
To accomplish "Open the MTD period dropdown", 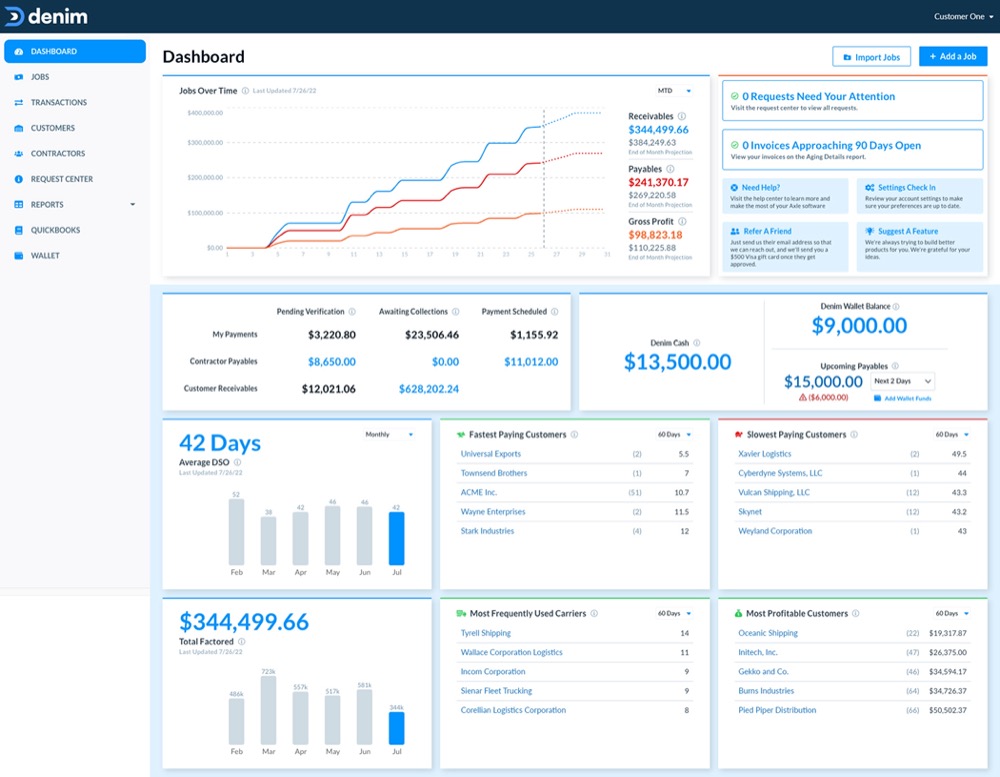I will point(674,91).
